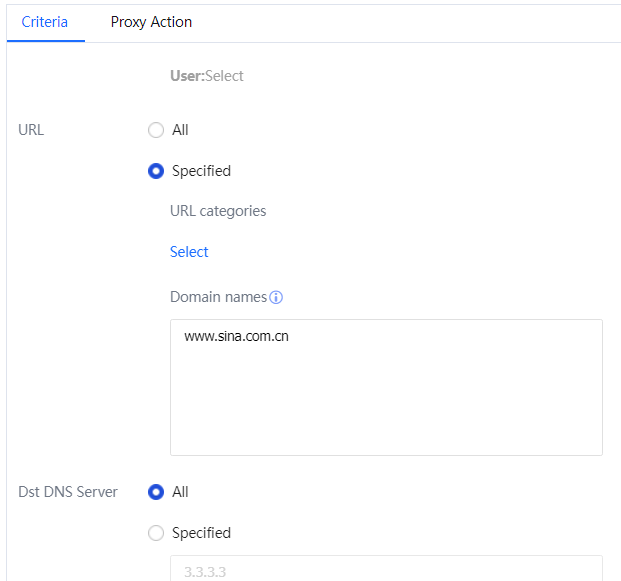This screenshot has height=581, width=621.
Task: Click inside the Domain names text area
Action: [x=386, y=400]
